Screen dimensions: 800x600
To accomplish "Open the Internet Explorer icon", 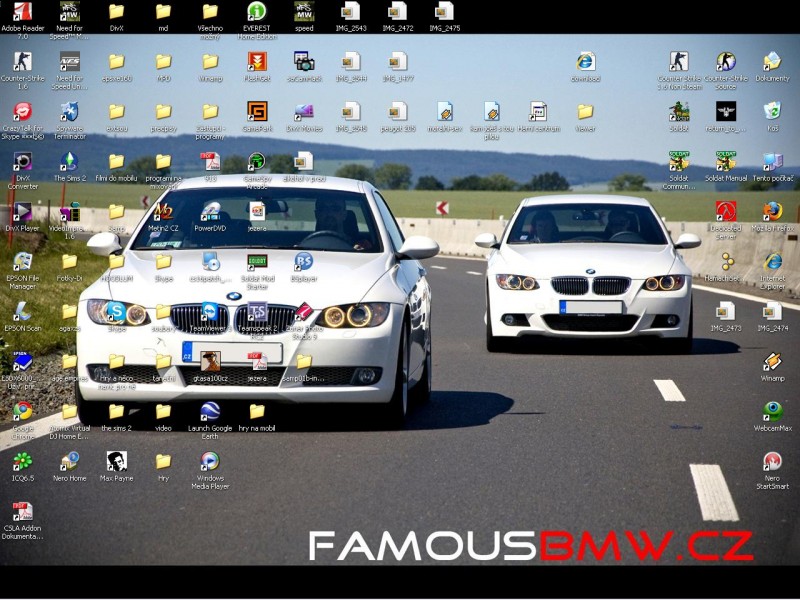I will click(x=772, y=261).
